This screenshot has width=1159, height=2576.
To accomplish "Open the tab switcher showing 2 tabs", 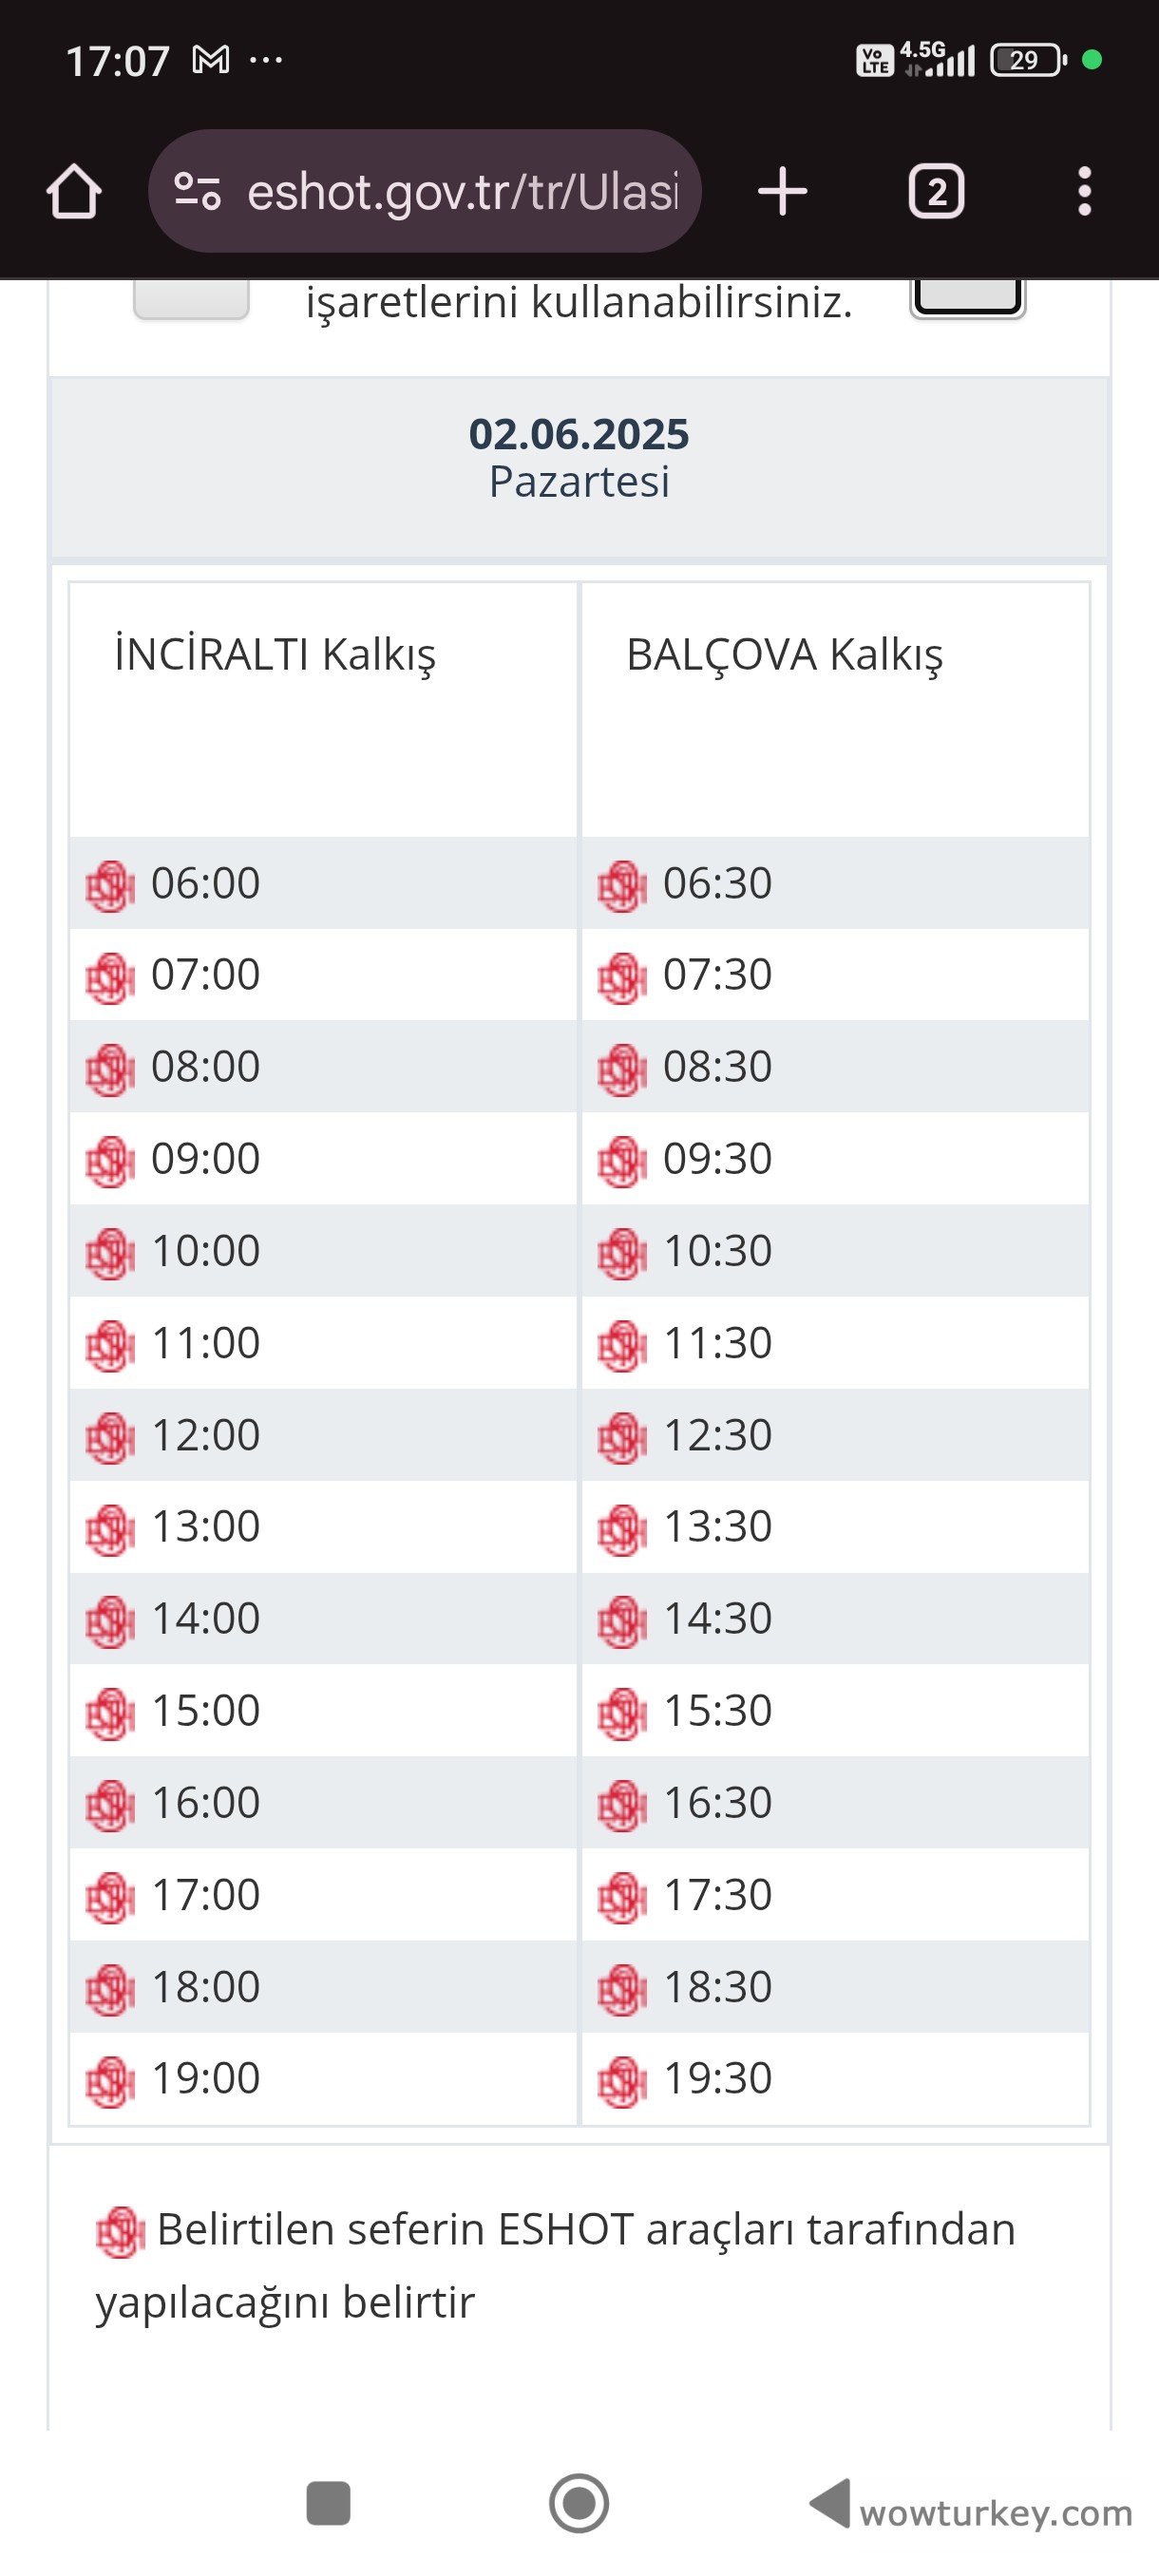I will pyautogui.click(x=935, y=191).
